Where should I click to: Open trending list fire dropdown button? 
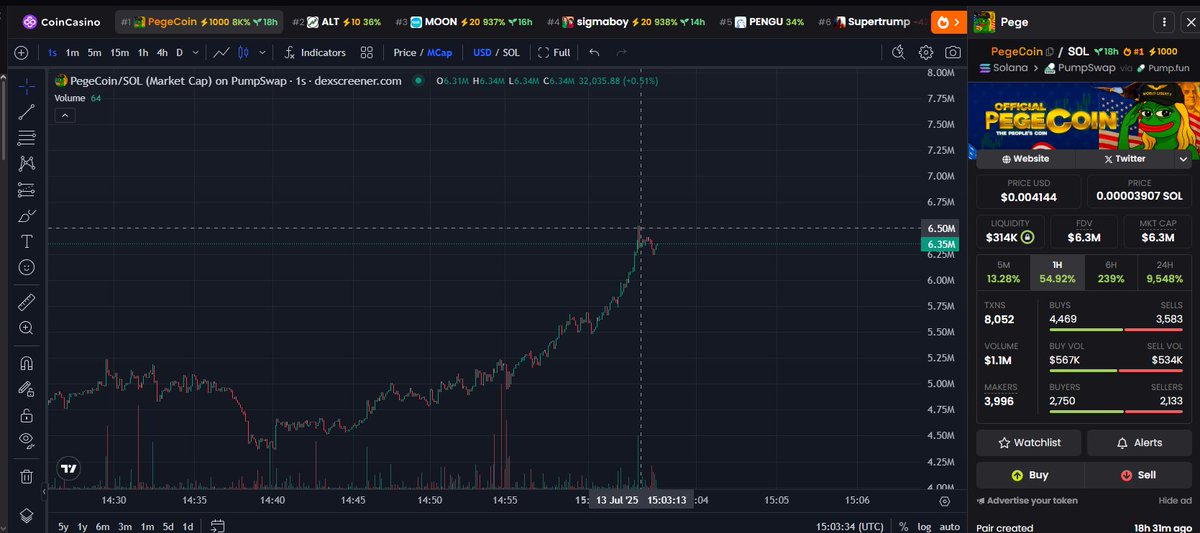[947, 21]
